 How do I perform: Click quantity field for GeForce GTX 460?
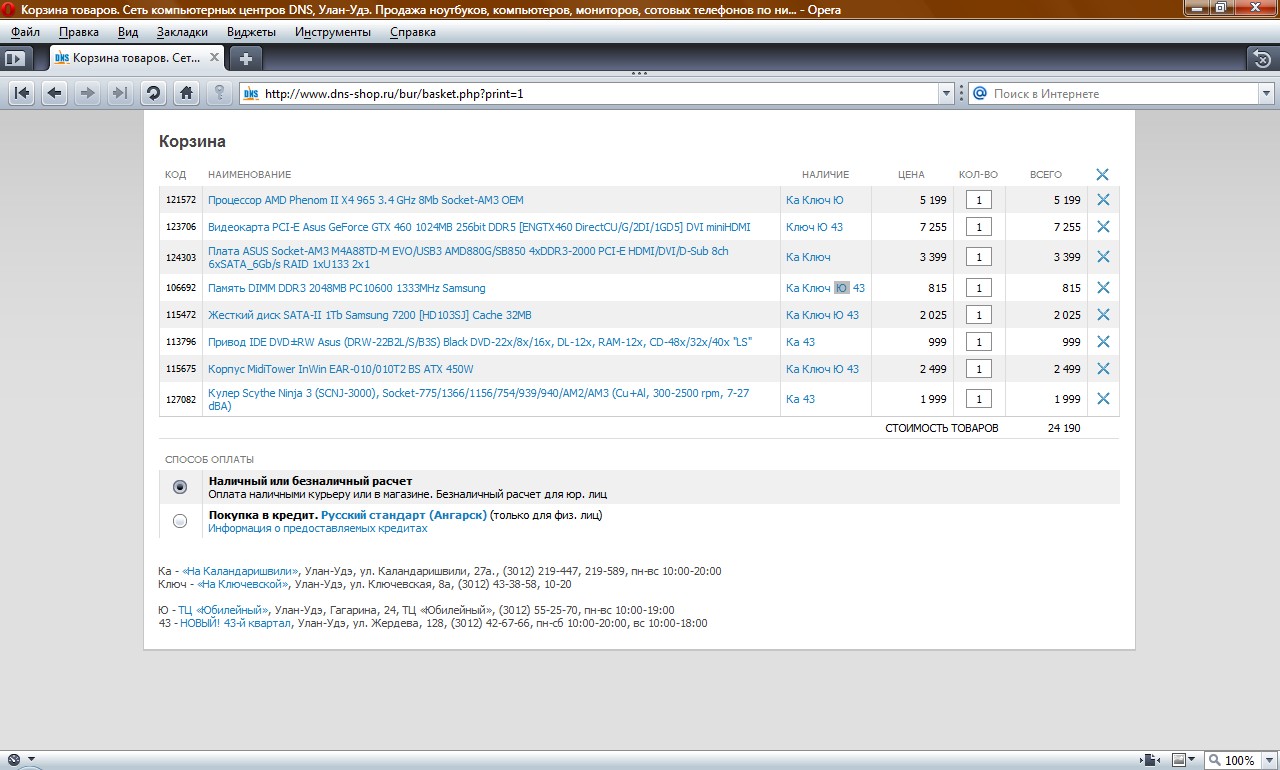[x=978, y=227]
